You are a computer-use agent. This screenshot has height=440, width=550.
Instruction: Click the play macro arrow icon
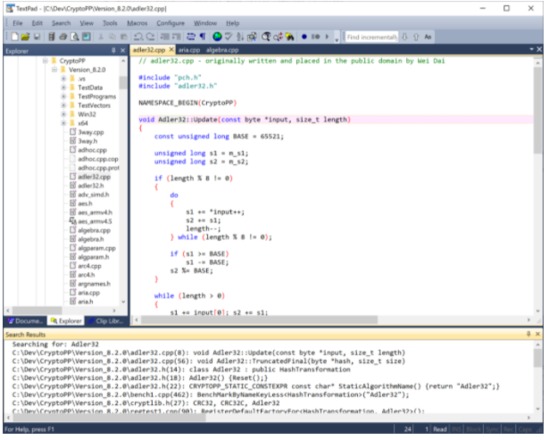pos(327,36)
